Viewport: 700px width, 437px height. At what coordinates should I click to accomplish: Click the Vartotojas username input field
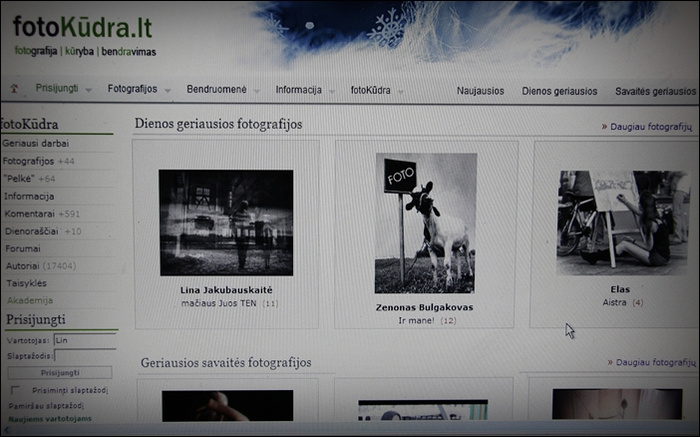pyautogui.click(x=83, y=340)
